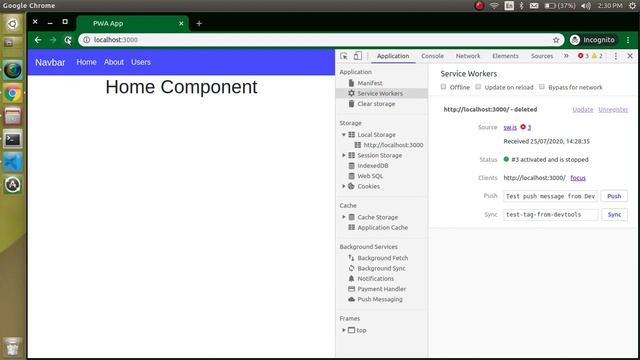The width and height of the screenshot is (640, 360).
Task: Show more DevTools tabs chevron
Action: tap(566, 56)
